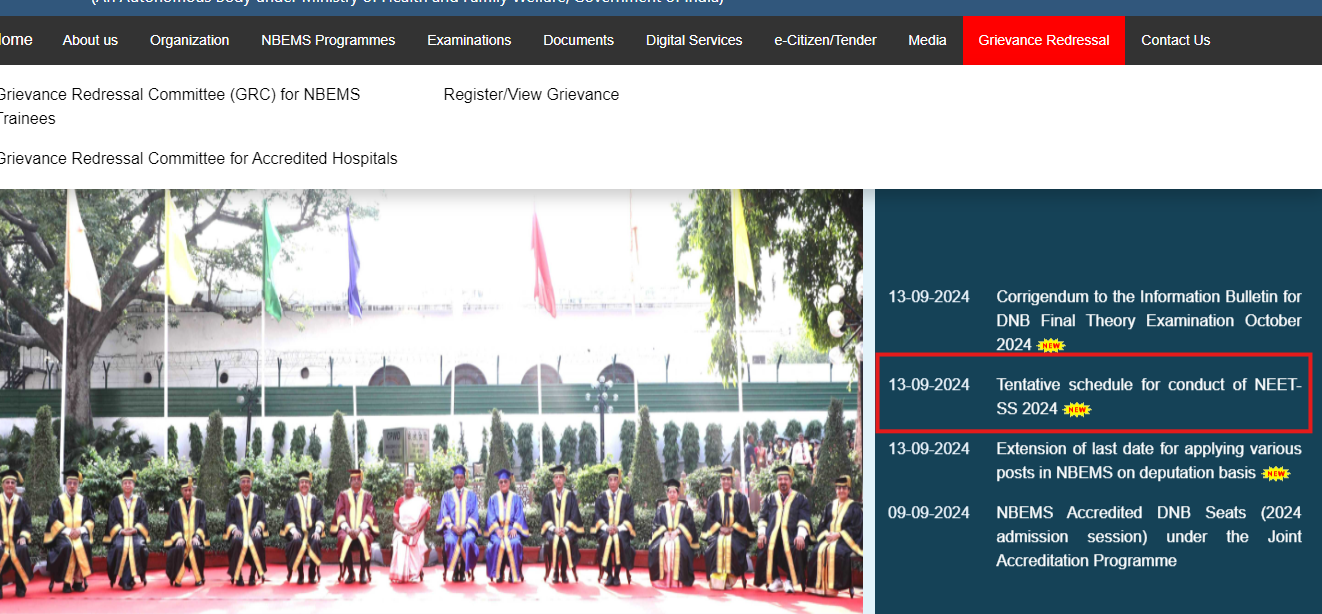Click the convocation group photo banner
This screenshot has height=614, width=1322.
pyautogui.click(x=430, y=400)
